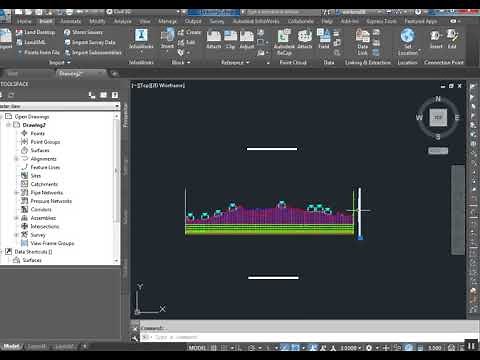Viewport: 480px width, 360px height.
Task: Click the Land Desktop import icon
Action: point(20,32)
